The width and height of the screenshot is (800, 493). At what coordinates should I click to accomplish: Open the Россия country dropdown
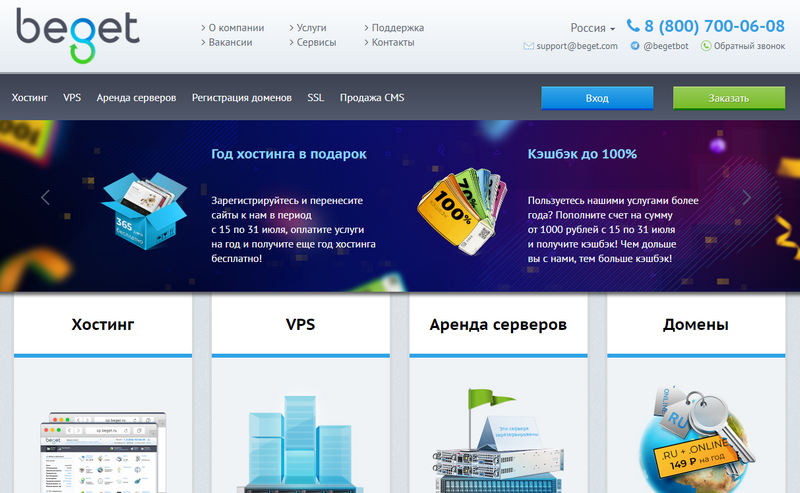pyautogui.click(x=592, y=28)
